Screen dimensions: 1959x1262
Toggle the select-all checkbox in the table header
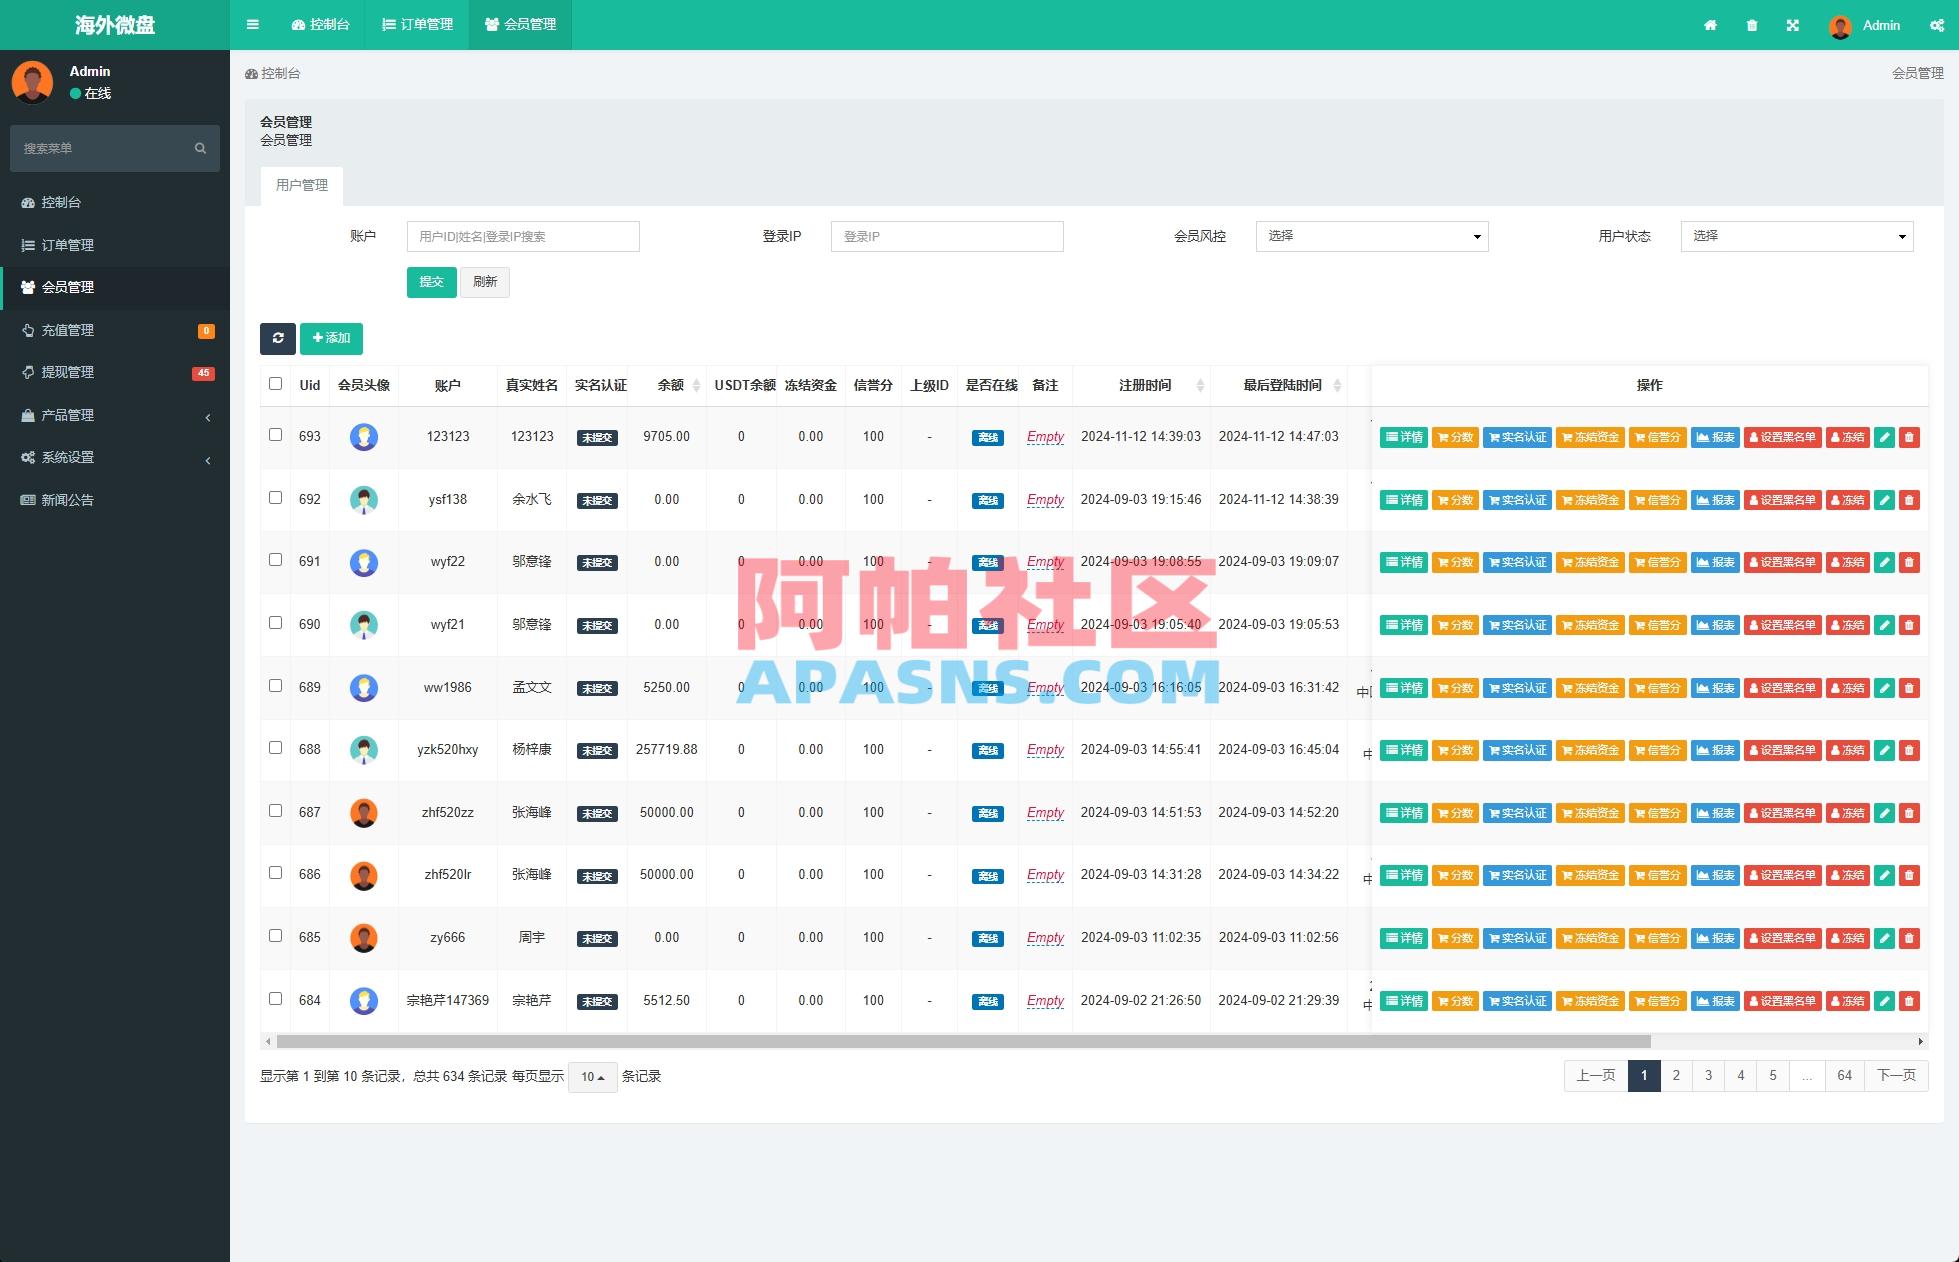[274, 383]
